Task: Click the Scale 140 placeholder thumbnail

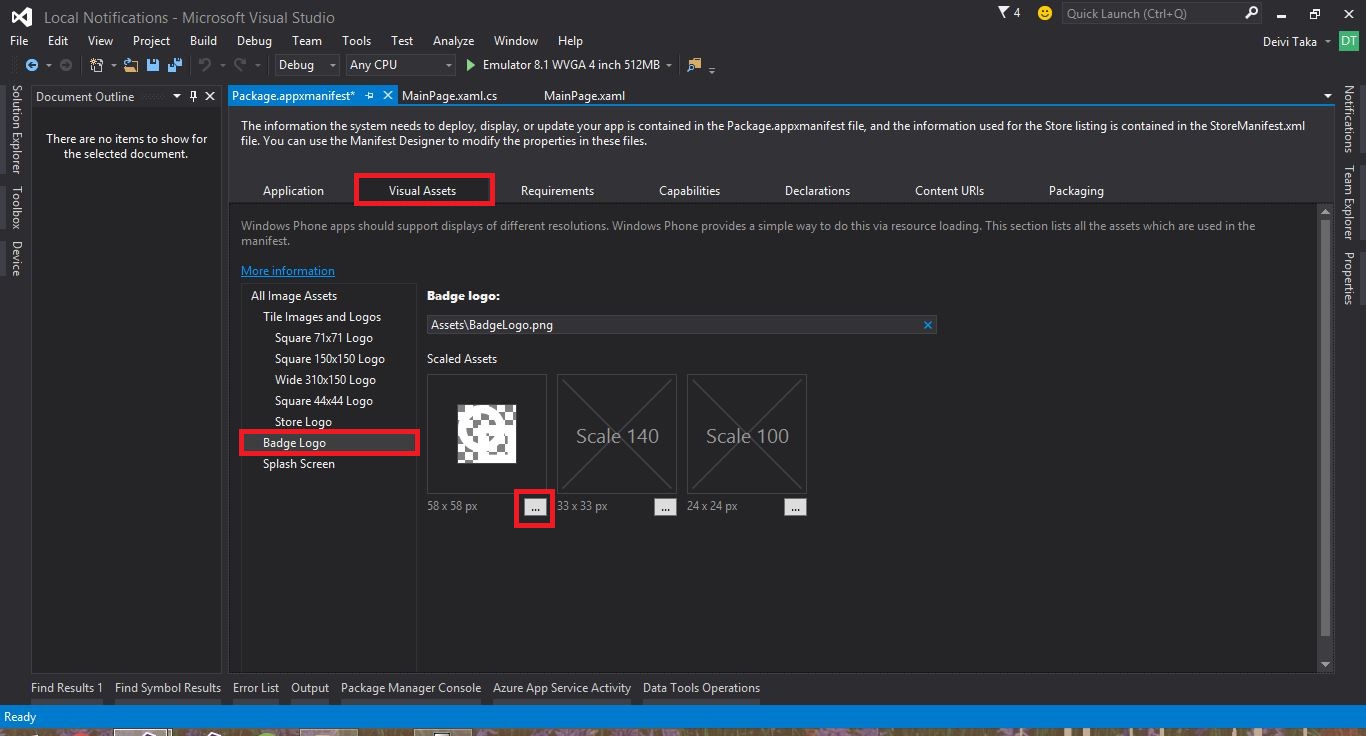Action: (617, 435)
